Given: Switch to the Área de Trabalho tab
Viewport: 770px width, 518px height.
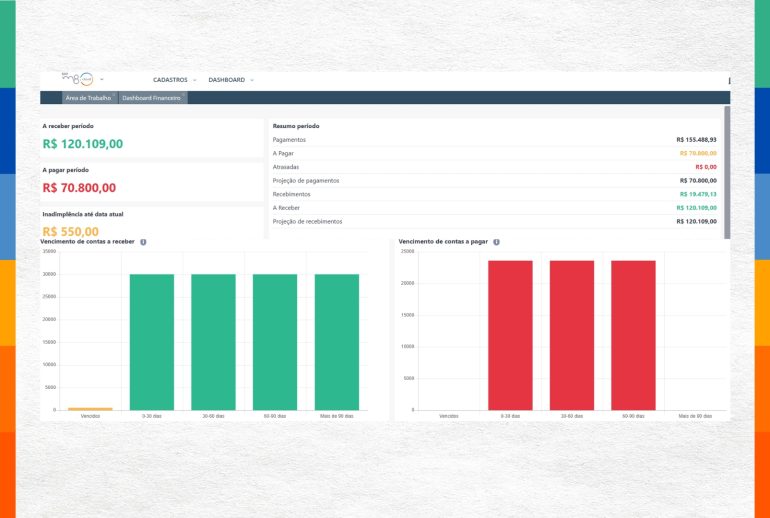Looking at the screenshot, I should pos(88,98).
